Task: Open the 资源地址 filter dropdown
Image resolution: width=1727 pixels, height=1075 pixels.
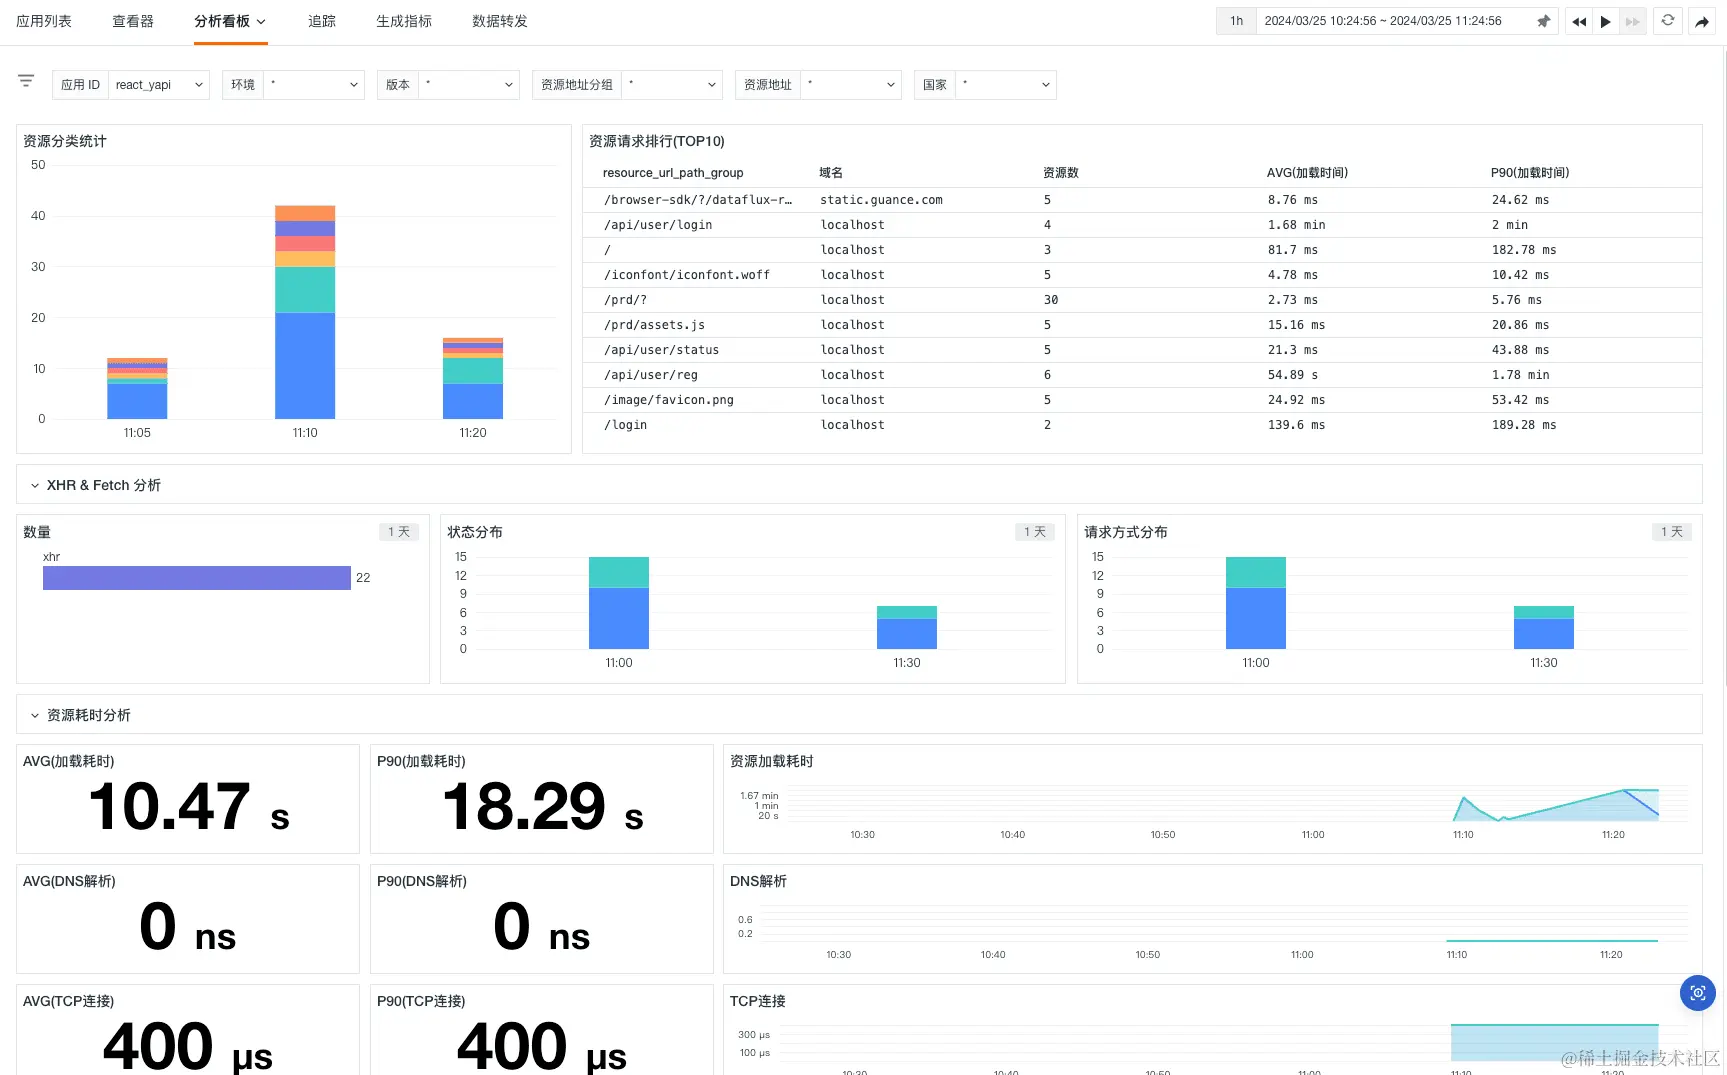Action: [x=851, y=85]
